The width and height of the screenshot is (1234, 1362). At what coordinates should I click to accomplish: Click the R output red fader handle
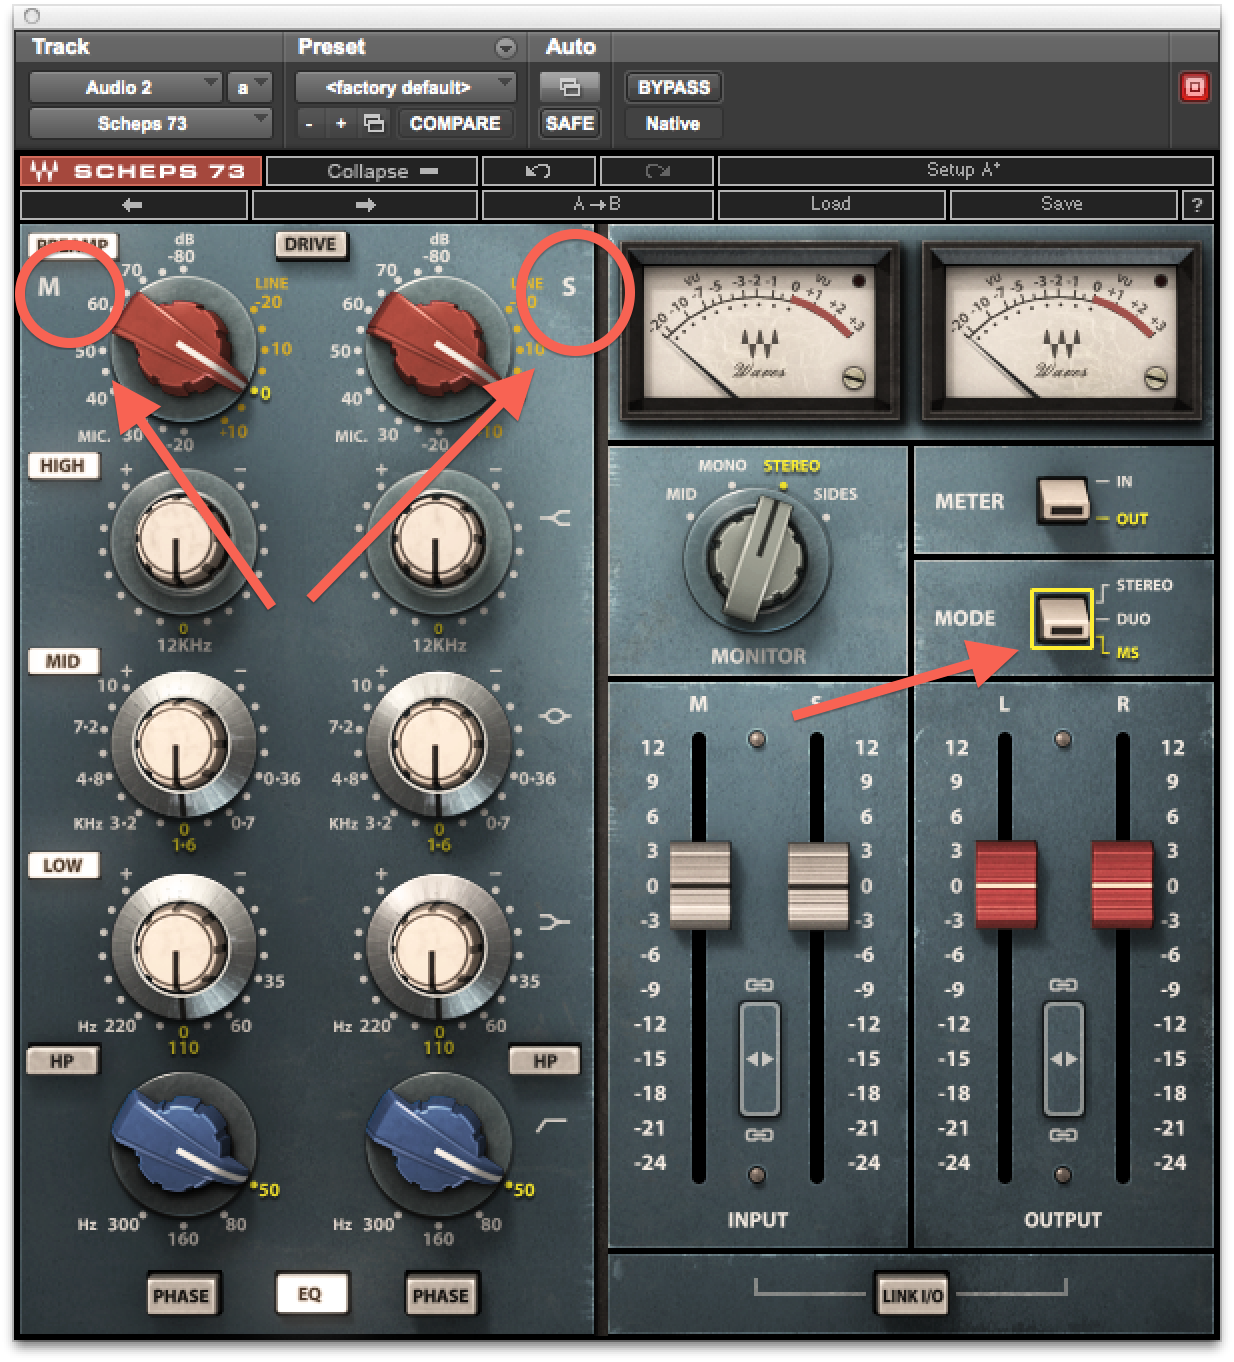point(1122,885)
